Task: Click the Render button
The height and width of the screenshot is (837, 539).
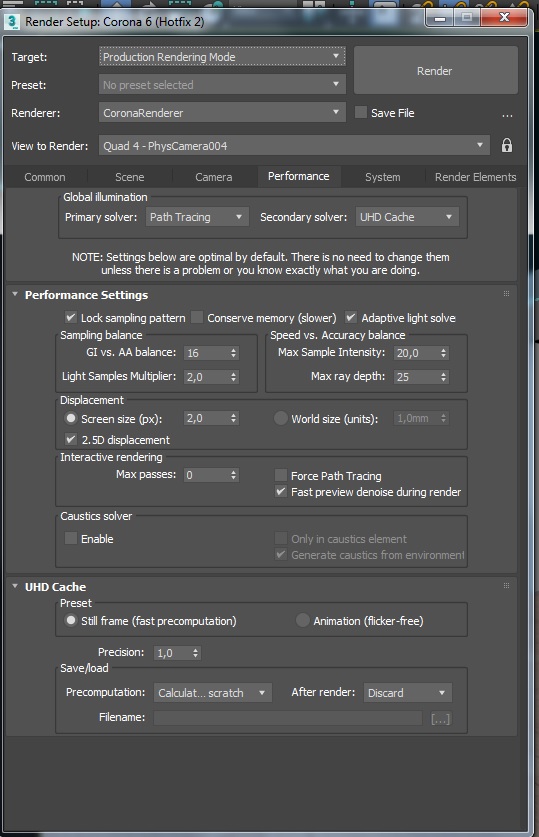Action: (435, 71)
